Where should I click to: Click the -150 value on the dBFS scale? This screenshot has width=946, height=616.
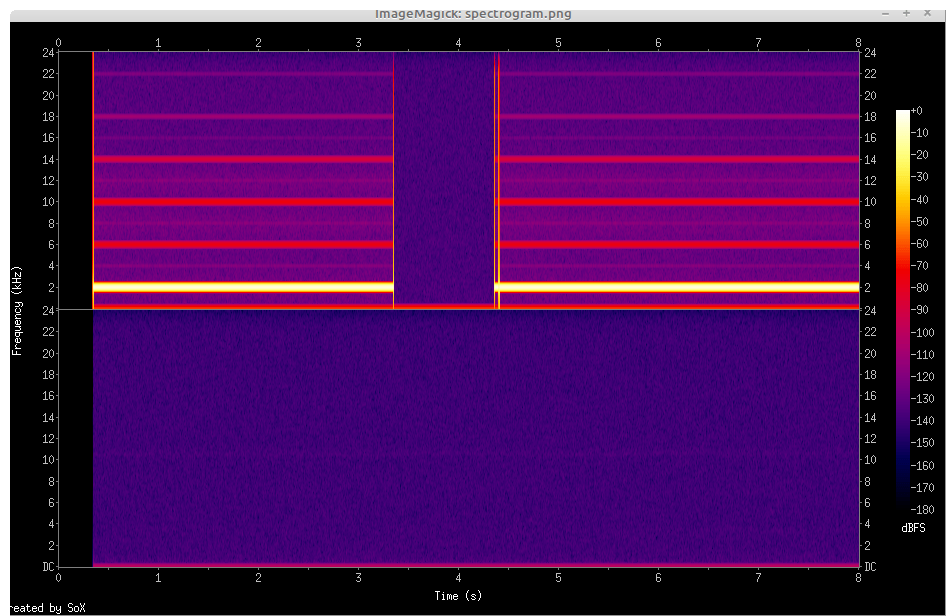(x=922, y=443)
